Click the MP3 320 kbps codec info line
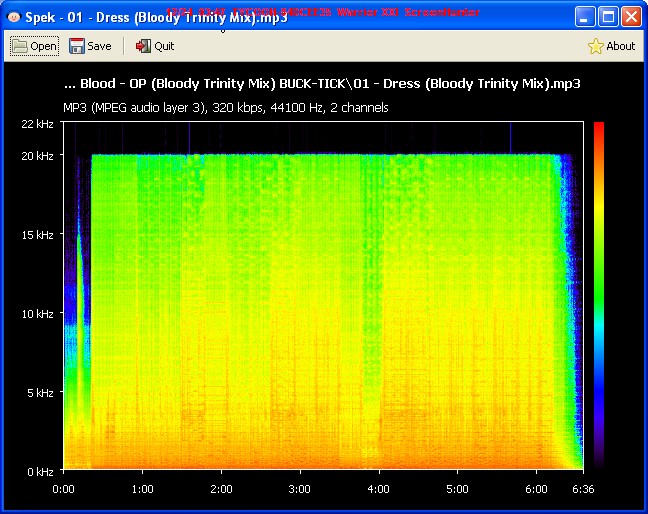The image size is (648, 514). pos(226,107)
